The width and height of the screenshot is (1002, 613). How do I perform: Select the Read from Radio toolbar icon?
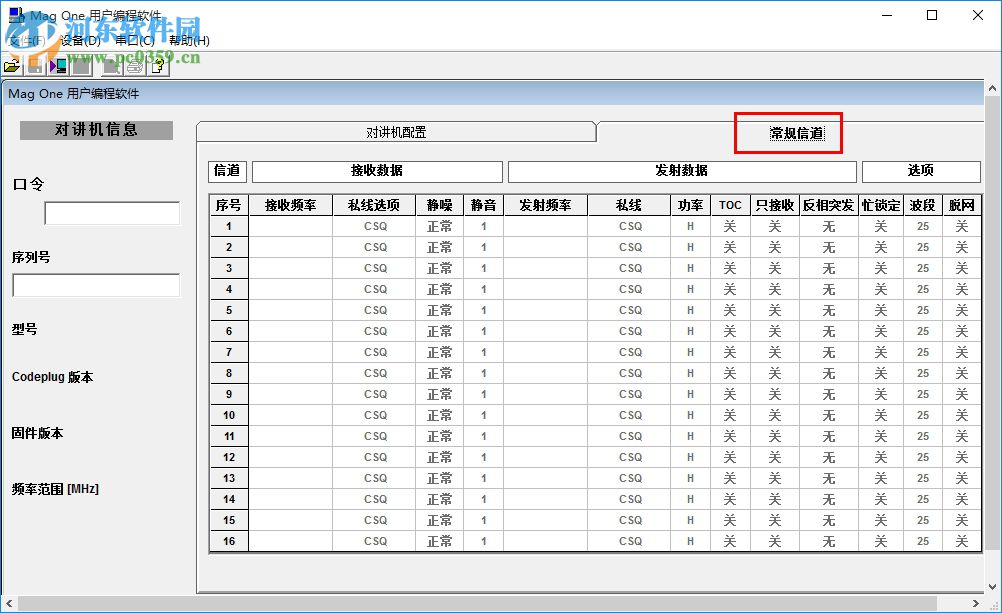pyautogui.click(x=57, y=65)
